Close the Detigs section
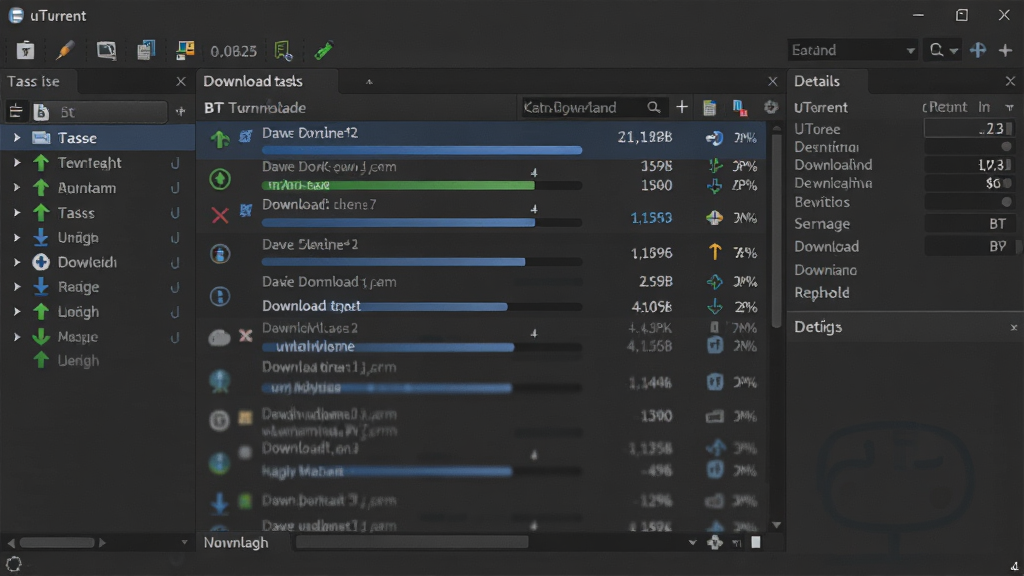This screenshot has width=1024, height=576. point(1014,327)
